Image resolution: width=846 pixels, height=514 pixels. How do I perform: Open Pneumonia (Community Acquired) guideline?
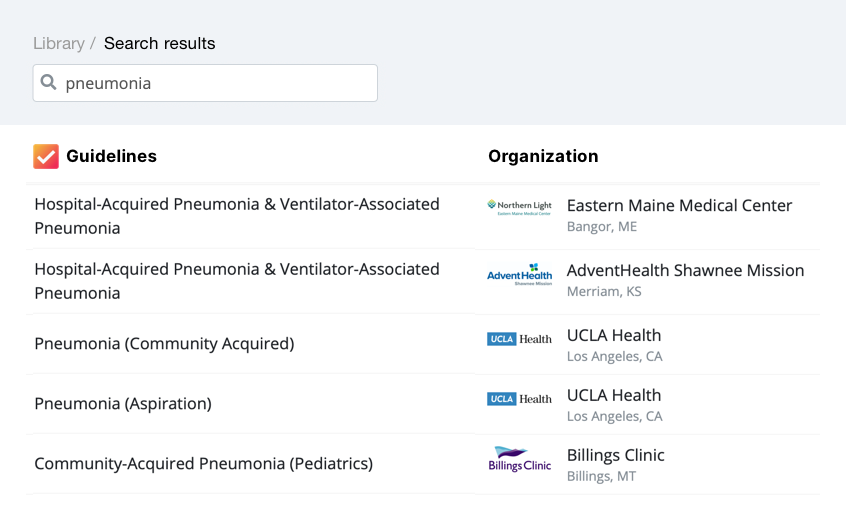(164, 344)
